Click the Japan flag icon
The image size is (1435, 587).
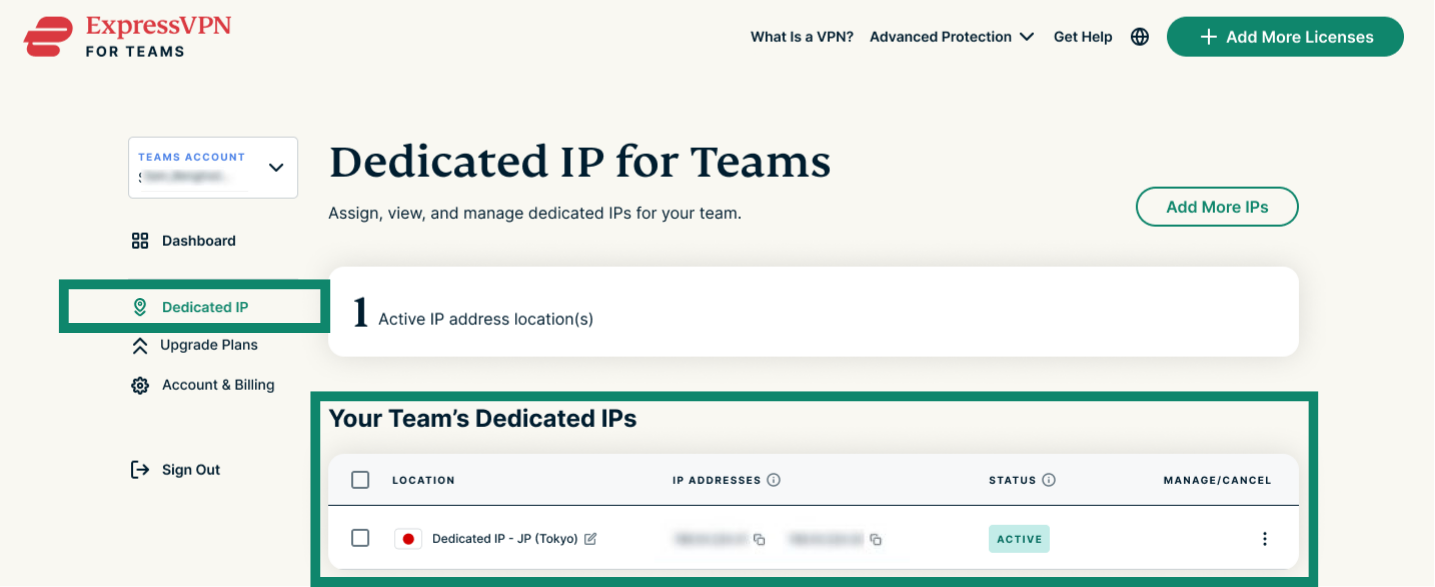coord(408,539)
